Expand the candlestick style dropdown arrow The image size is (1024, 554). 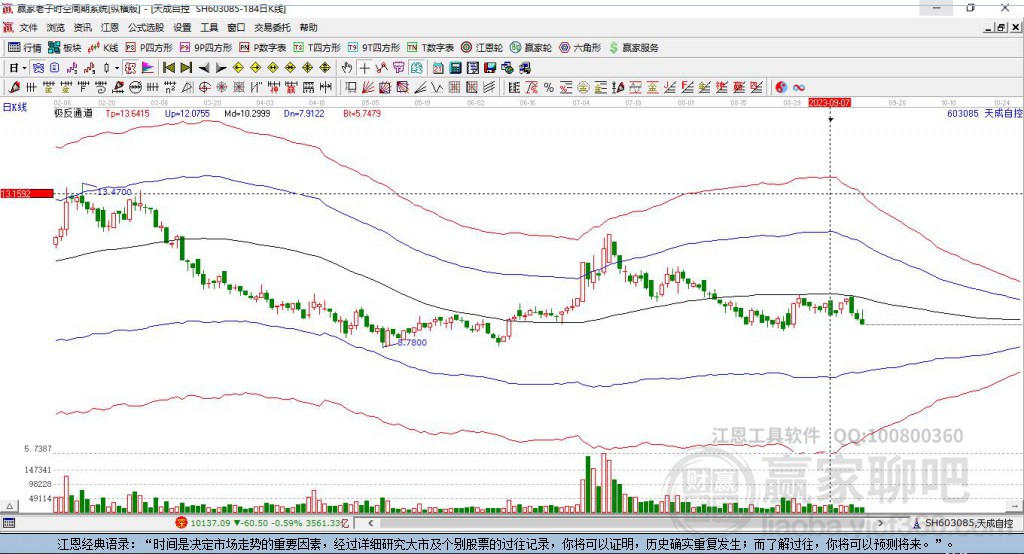point(117,68)
